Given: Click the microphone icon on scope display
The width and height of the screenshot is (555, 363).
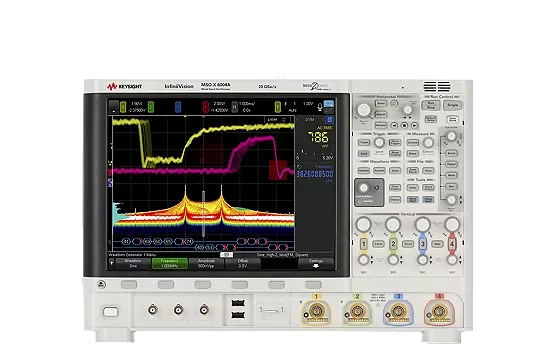Looking at the screenshot, I should pos(320,106).
